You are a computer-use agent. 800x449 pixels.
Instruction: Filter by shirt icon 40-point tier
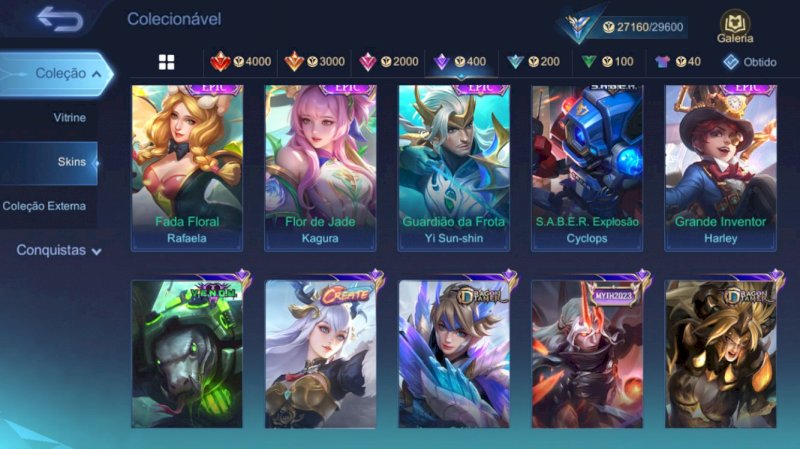[678, 62]
